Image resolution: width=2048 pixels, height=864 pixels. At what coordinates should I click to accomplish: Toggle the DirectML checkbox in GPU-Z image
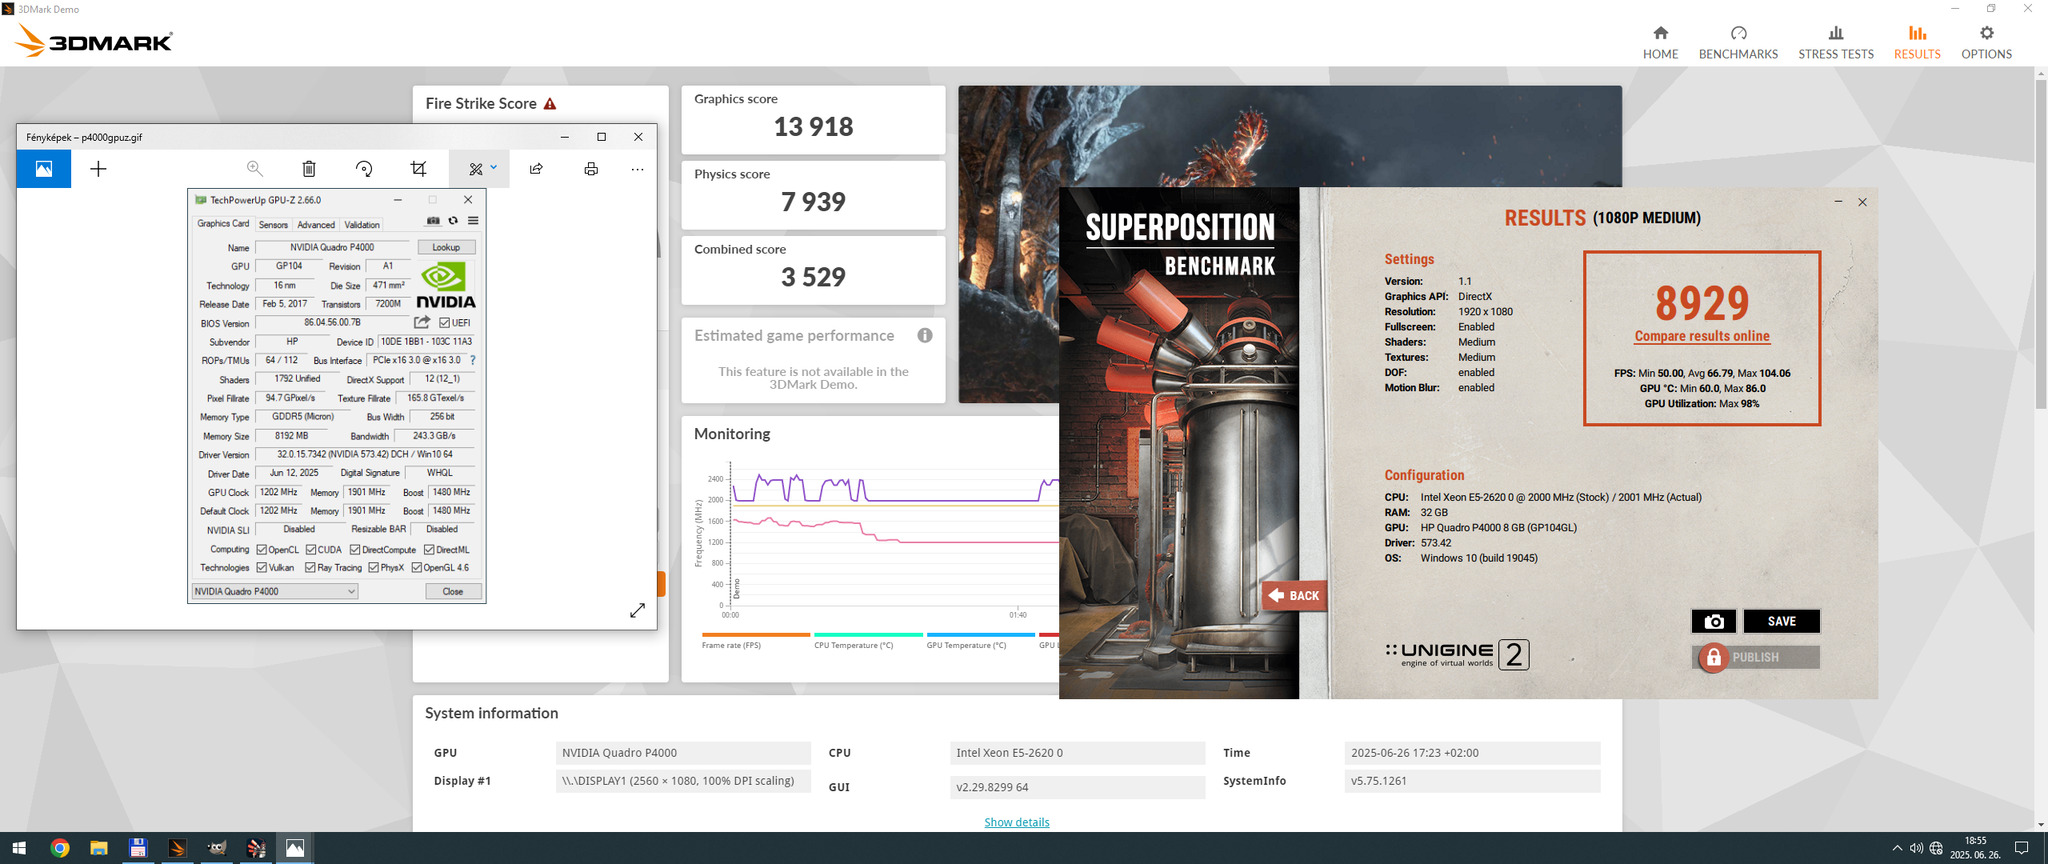coord(429,550)
